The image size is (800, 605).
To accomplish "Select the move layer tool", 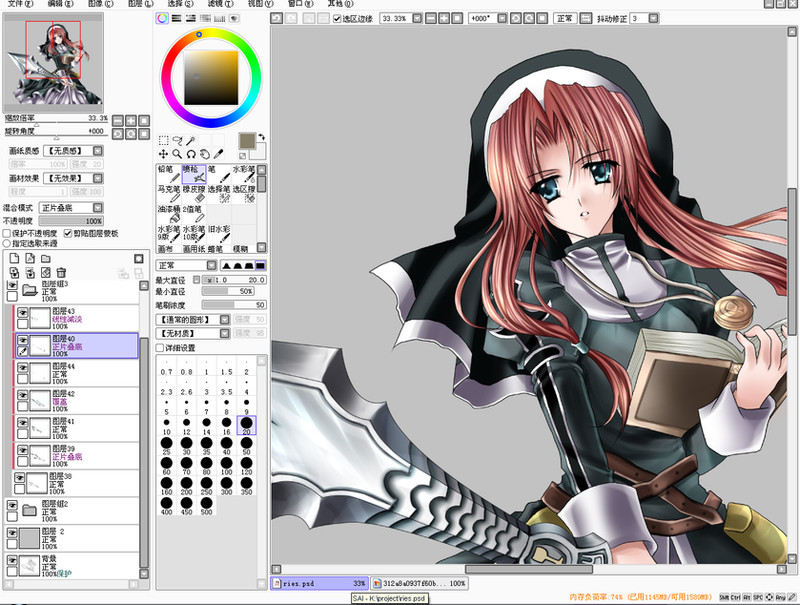I will click(x=163, y=154).
